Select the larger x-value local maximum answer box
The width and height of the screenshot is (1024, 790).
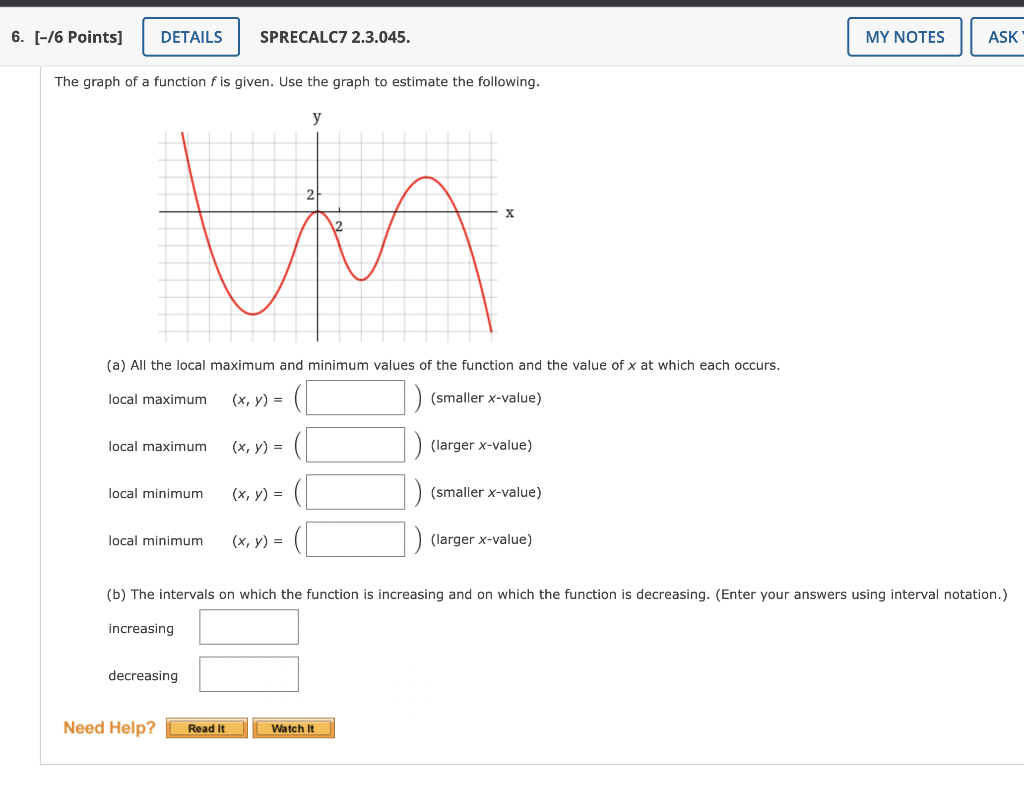[x=355, y=444]
